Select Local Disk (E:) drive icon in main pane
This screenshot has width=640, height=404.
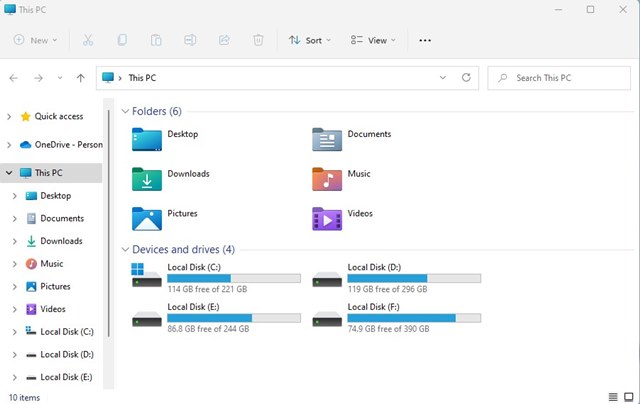[x=147, y=319]
